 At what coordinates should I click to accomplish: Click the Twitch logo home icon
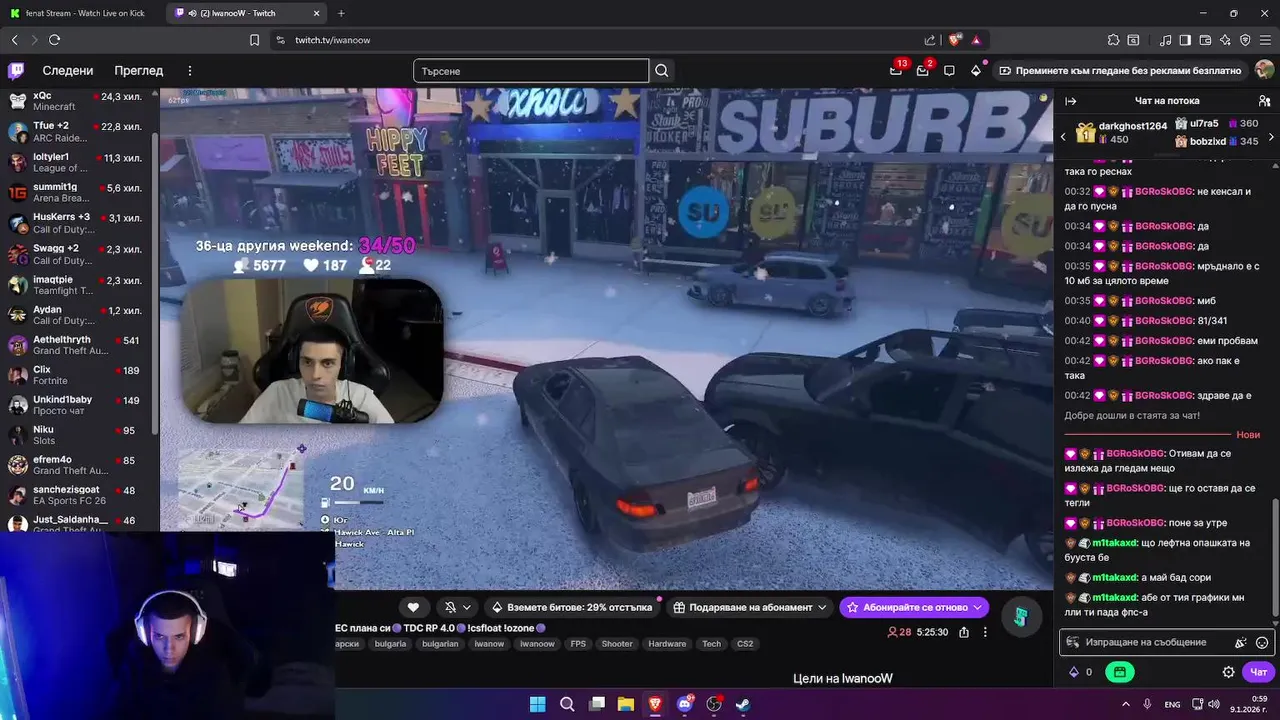pyautogui.click(x=16, y=71)
